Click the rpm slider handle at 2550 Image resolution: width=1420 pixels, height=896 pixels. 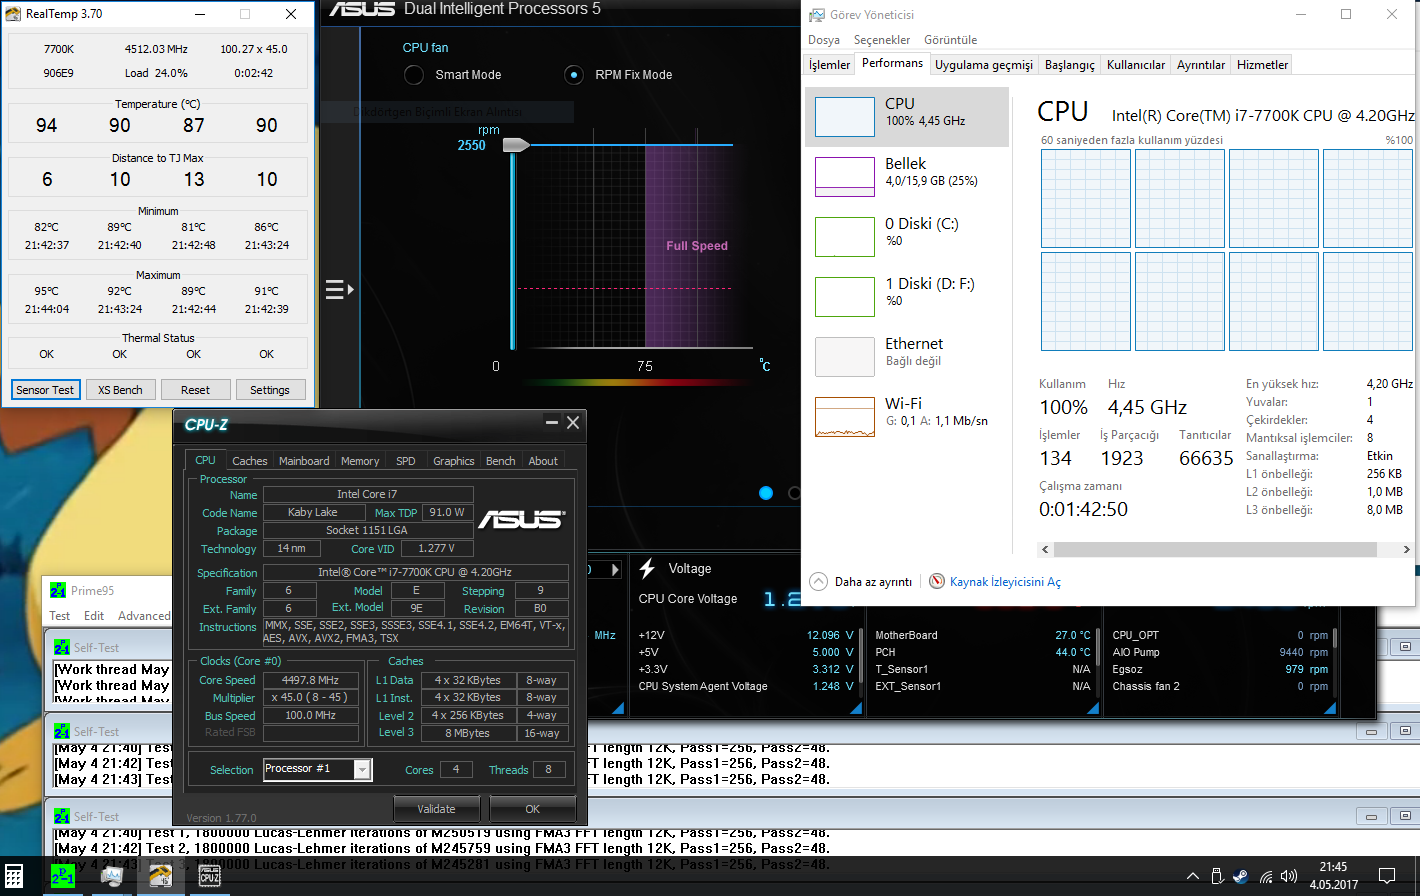tap(515, 145)
